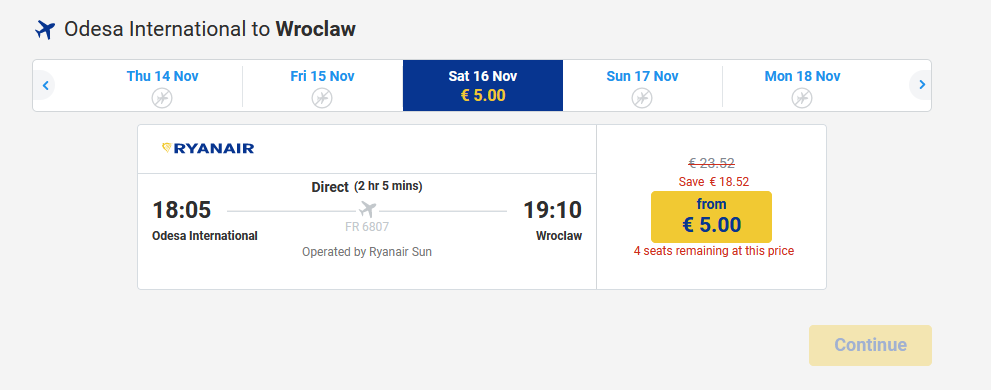The height and width of the screenshot is (390, 991).
Task: Click the Continue button
Action: click(870, 345)
